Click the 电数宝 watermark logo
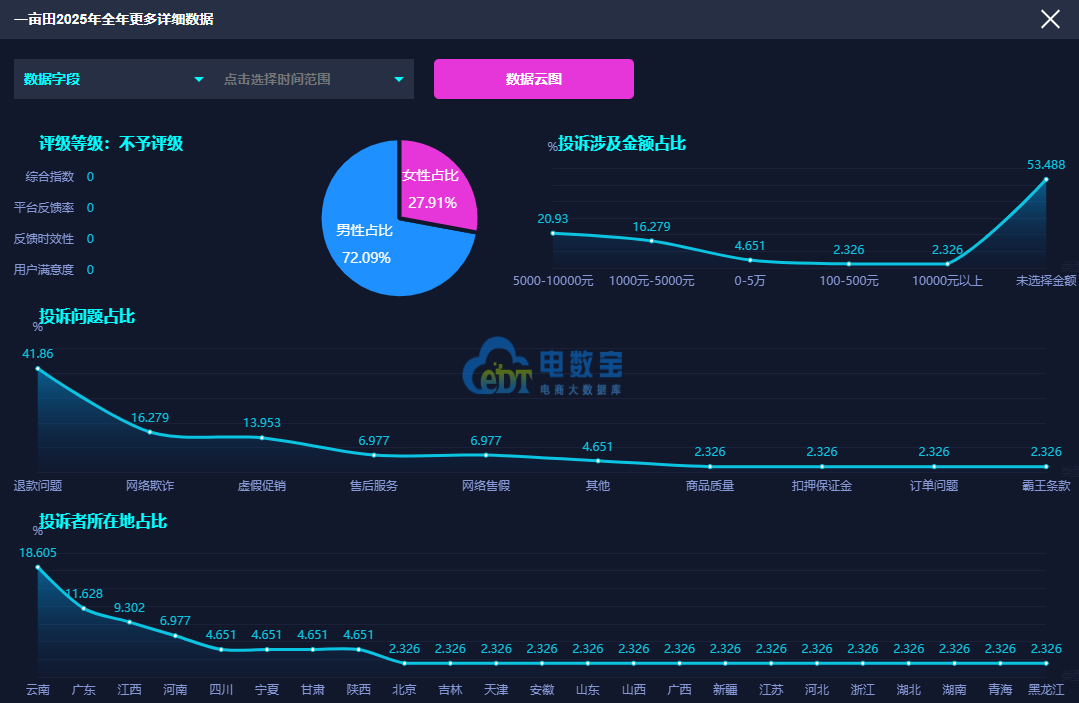The width and height of the screenshot is (1079, 703). 542,366
